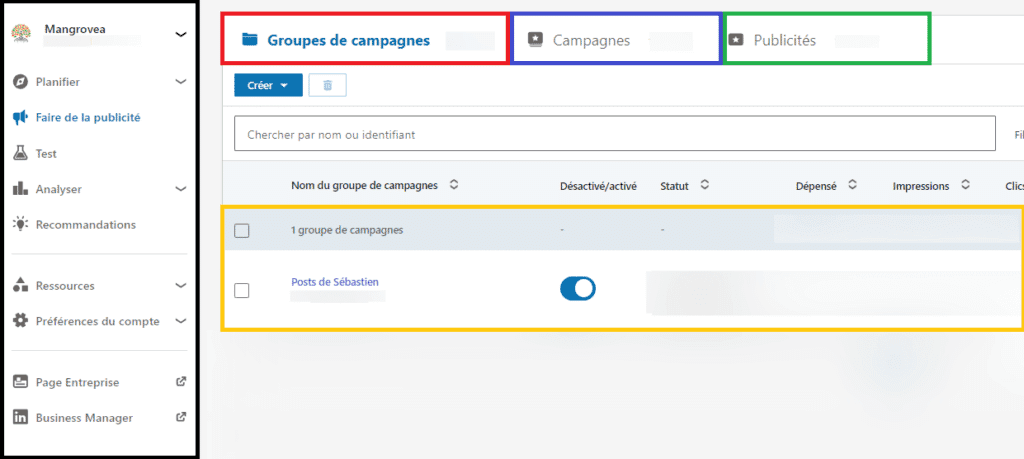
Task: Click the Planifier sidebar label
Action: (x=58, y=82)
